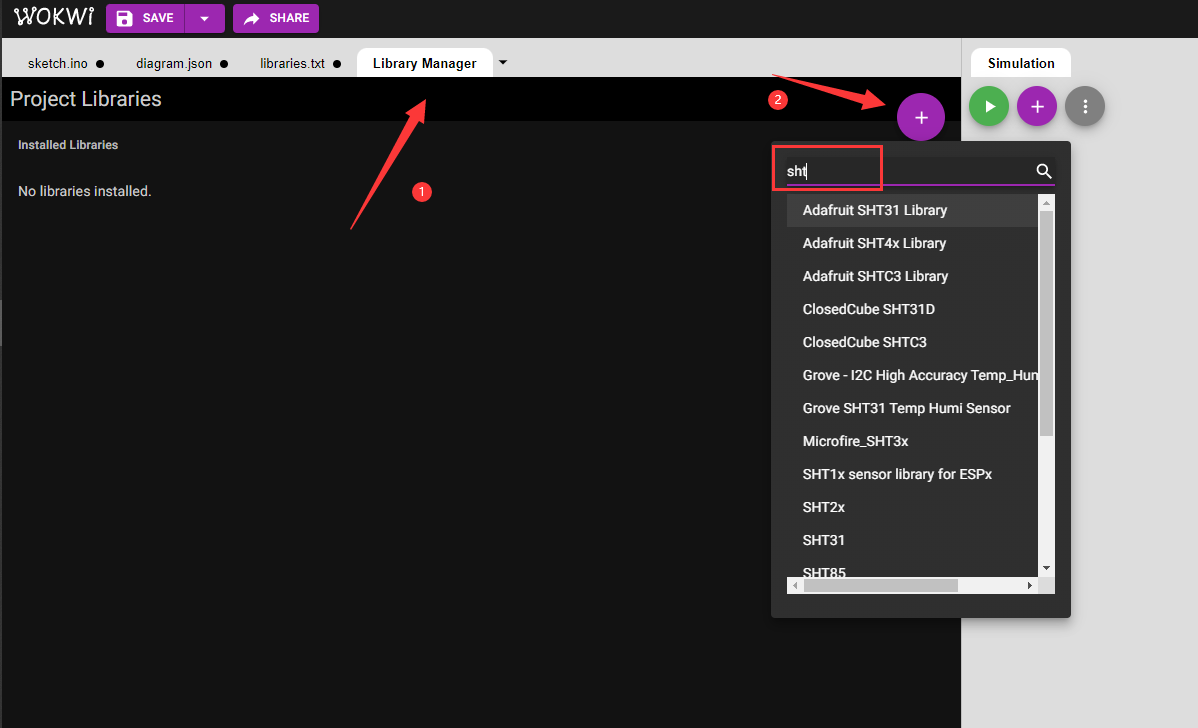Select Grove - I2C High Accuracy Temp_Hum entry

click(x=912, y=375)
